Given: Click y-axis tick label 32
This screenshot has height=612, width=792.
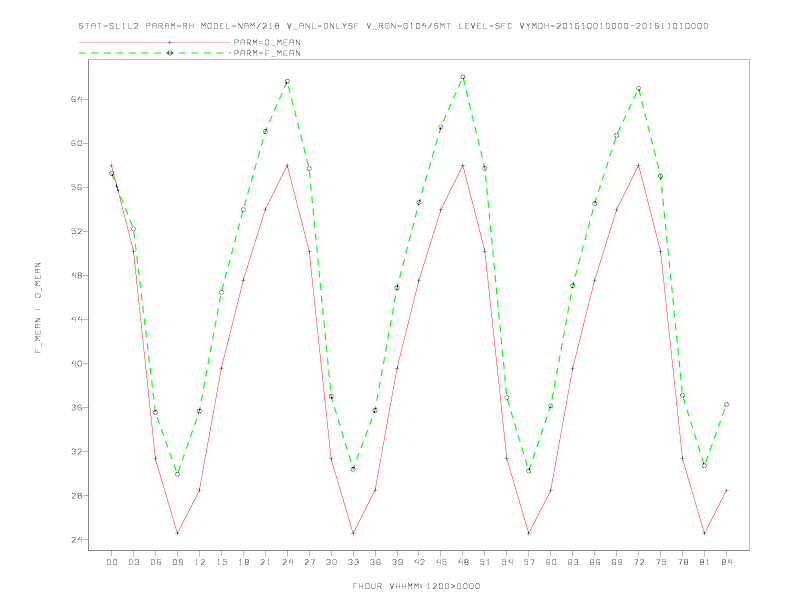Looking at the screenshot, I should pyautogui.click(x=77, y=451).
